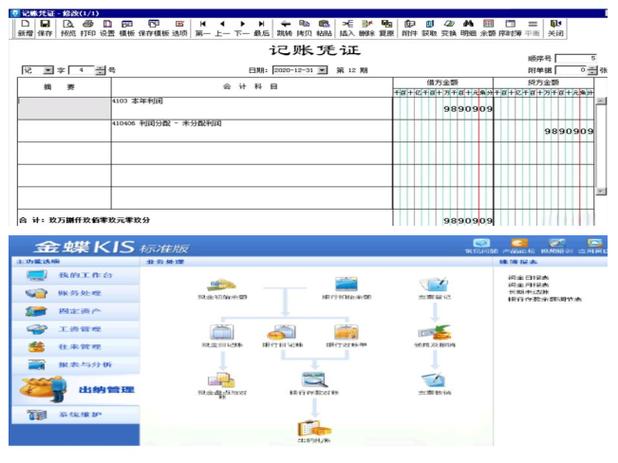
Task: Open 往来管理 in KIS sidebar
Action: (x=76, y=347)
